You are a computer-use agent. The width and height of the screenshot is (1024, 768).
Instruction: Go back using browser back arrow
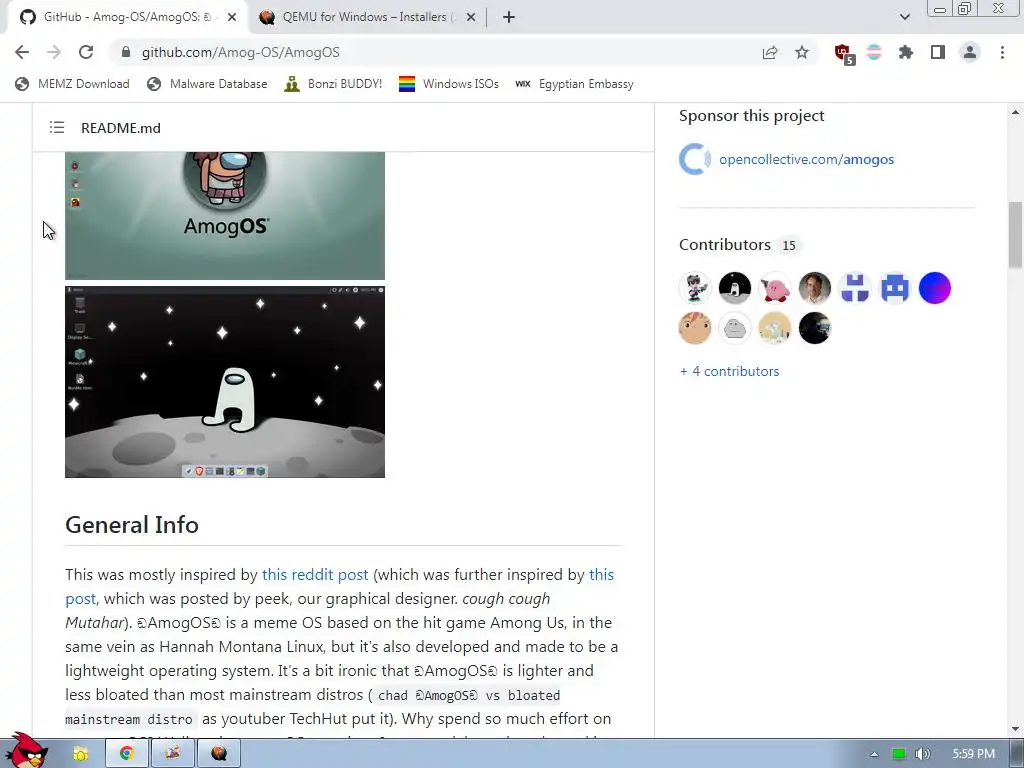click(x=22, y=52)
